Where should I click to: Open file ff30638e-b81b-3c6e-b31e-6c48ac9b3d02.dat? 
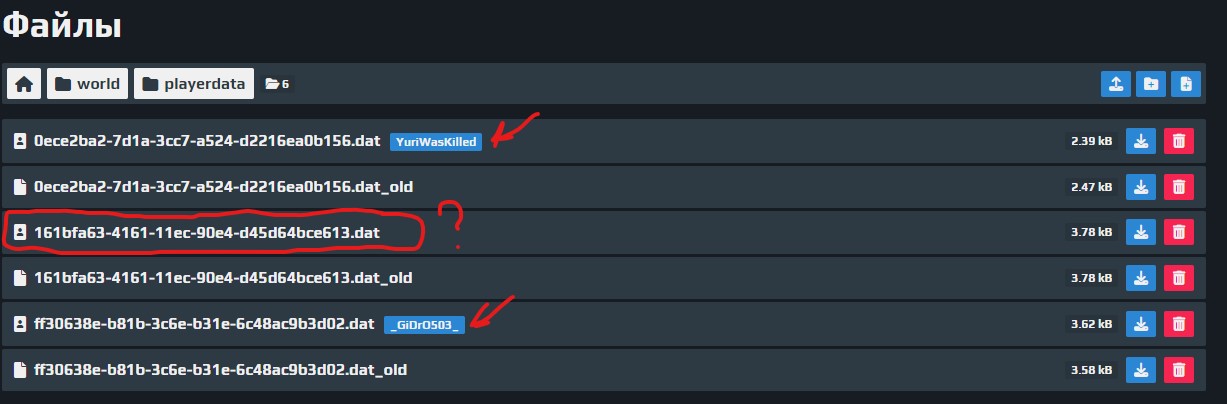point(204,324)
